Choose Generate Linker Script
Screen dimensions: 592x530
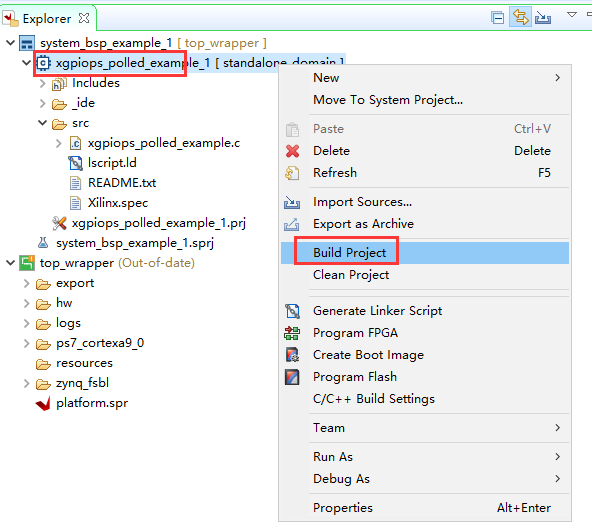pyautogui.click(x=425, y=311)
